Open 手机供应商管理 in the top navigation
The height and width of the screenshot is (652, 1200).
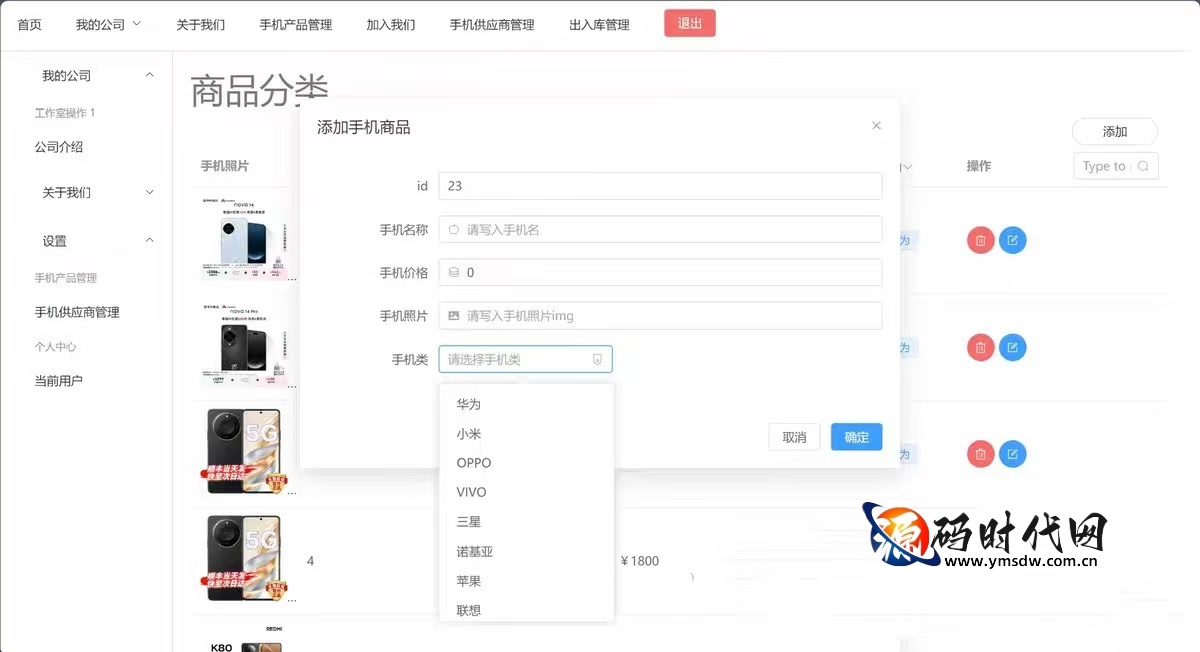[492, 24]
